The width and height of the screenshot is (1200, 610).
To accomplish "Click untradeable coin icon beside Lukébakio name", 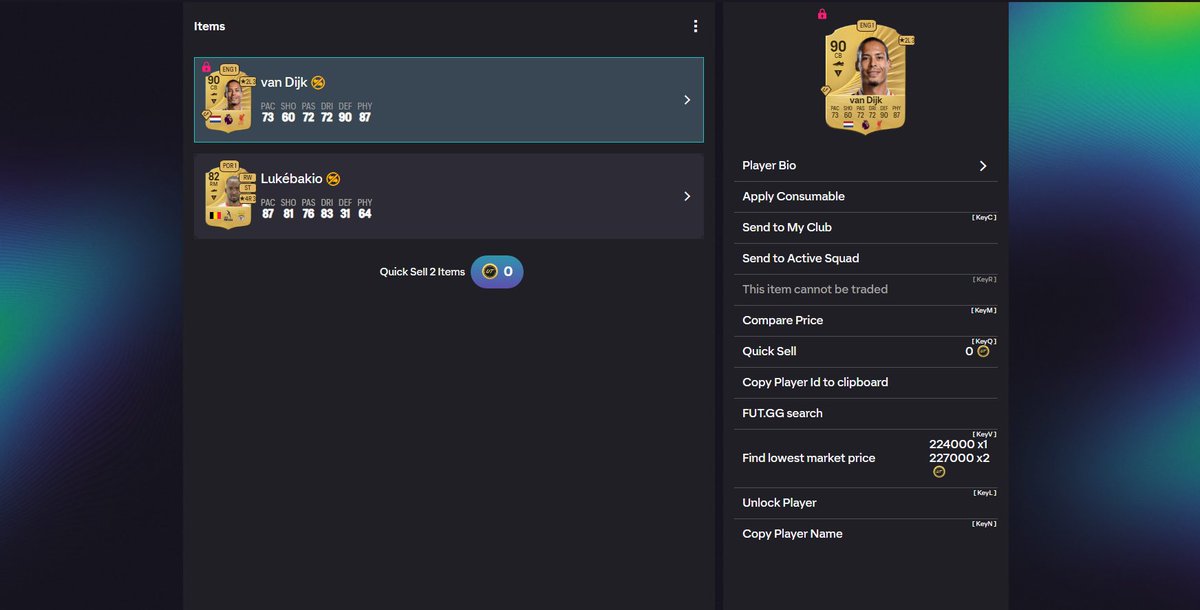I will (x=333, y=178).
